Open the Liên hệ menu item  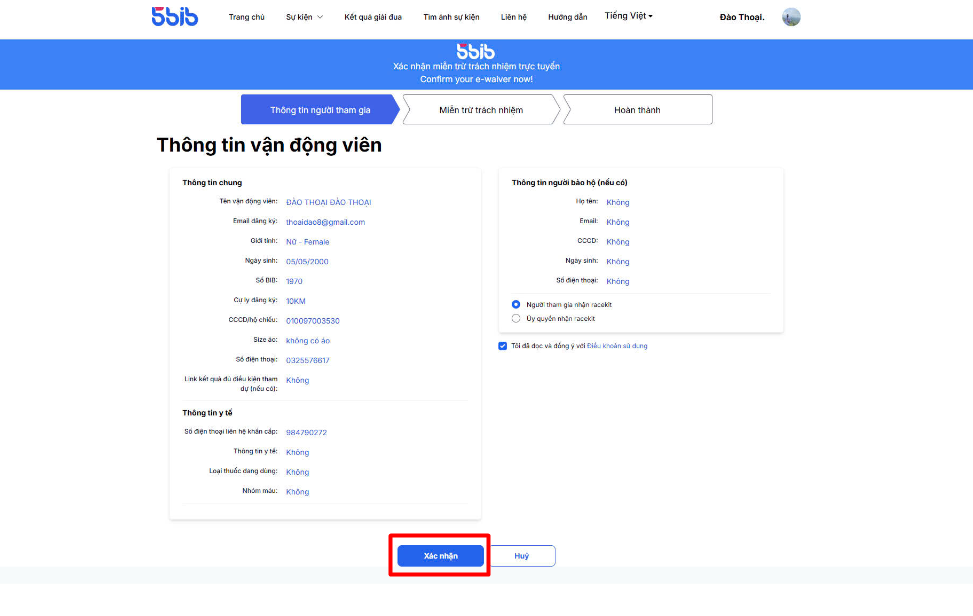coord(514,17)
